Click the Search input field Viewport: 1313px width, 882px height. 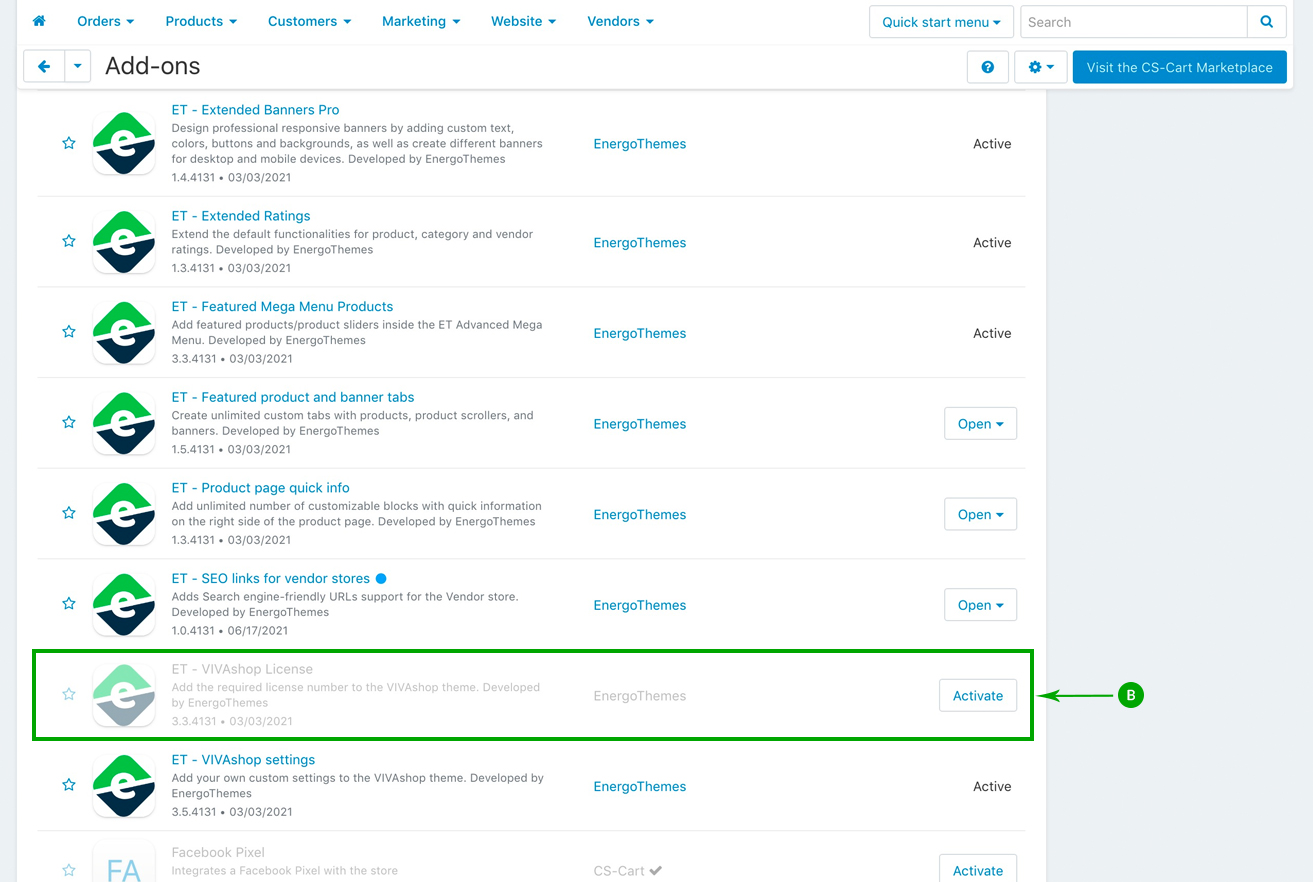tap(1133, 22)
